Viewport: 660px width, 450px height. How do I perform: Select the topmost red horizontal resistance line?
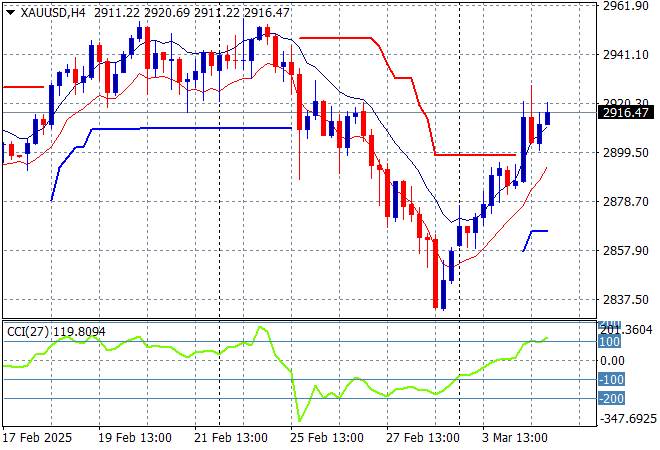coord(335,38)
